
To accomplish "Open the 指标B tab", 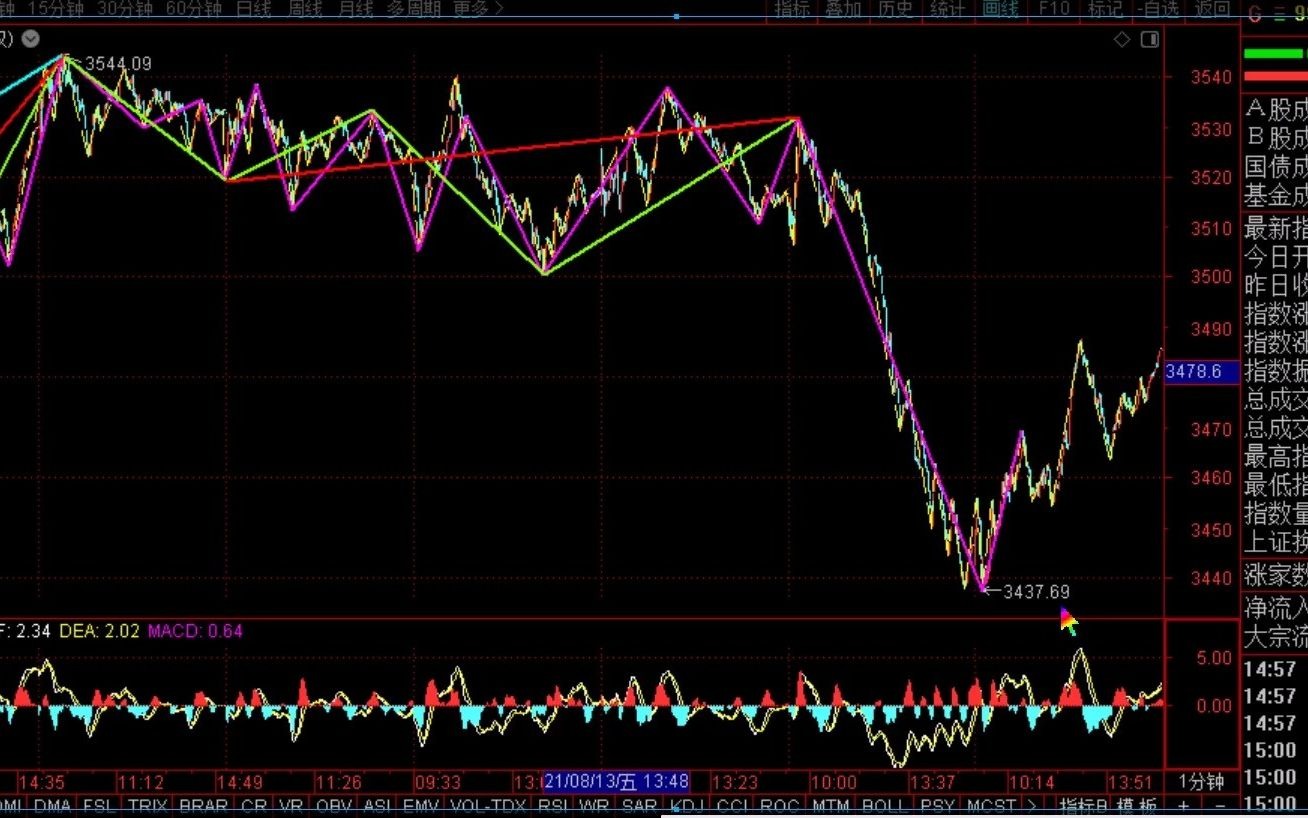I will tap(1084, 806).
